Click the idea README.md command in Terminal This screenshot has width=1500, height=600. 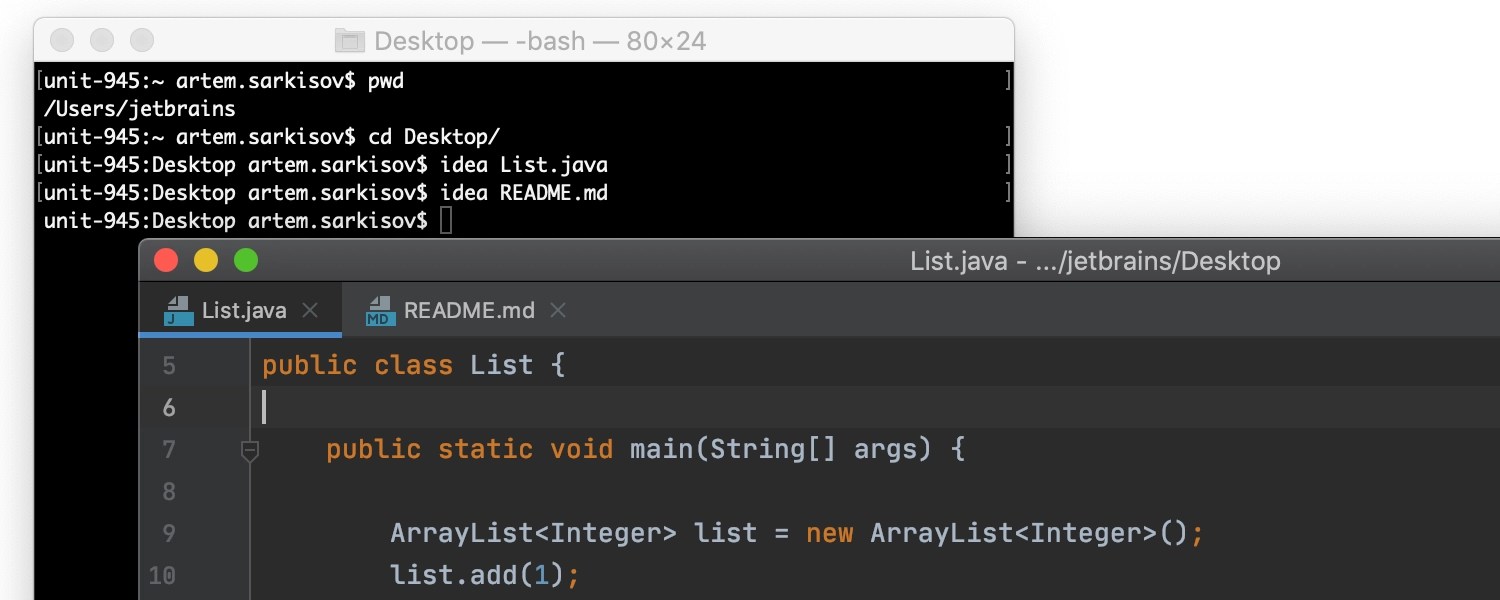click(x=523, y=192)
